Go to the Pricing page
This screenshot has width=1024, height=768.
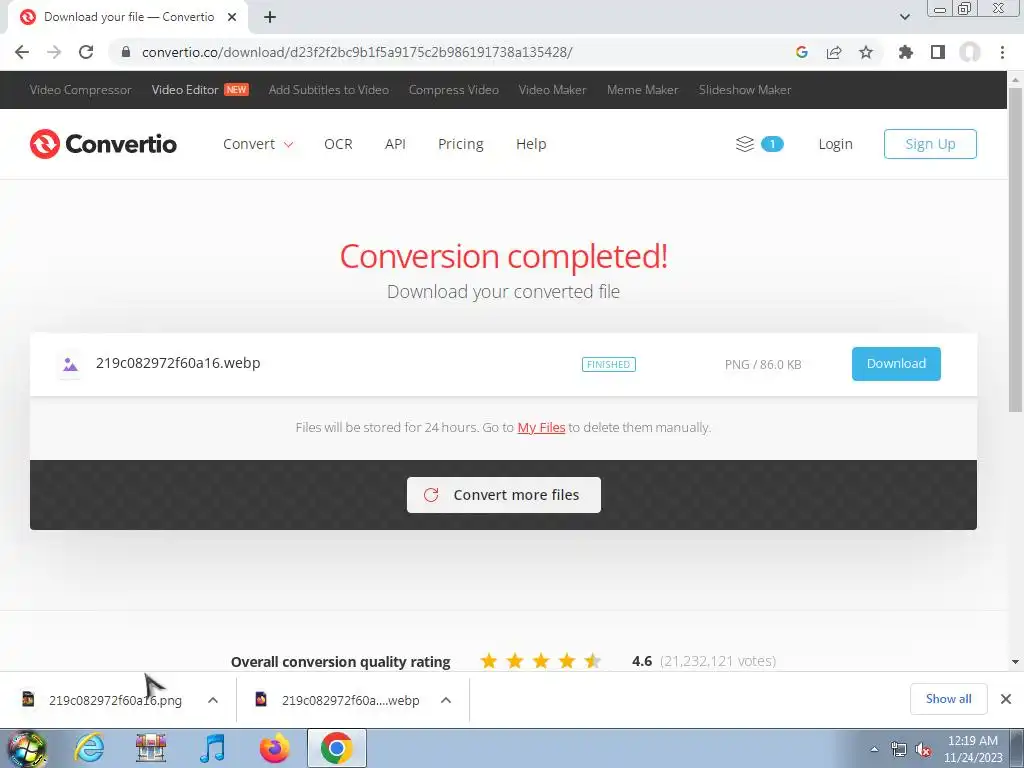[460, 144]
